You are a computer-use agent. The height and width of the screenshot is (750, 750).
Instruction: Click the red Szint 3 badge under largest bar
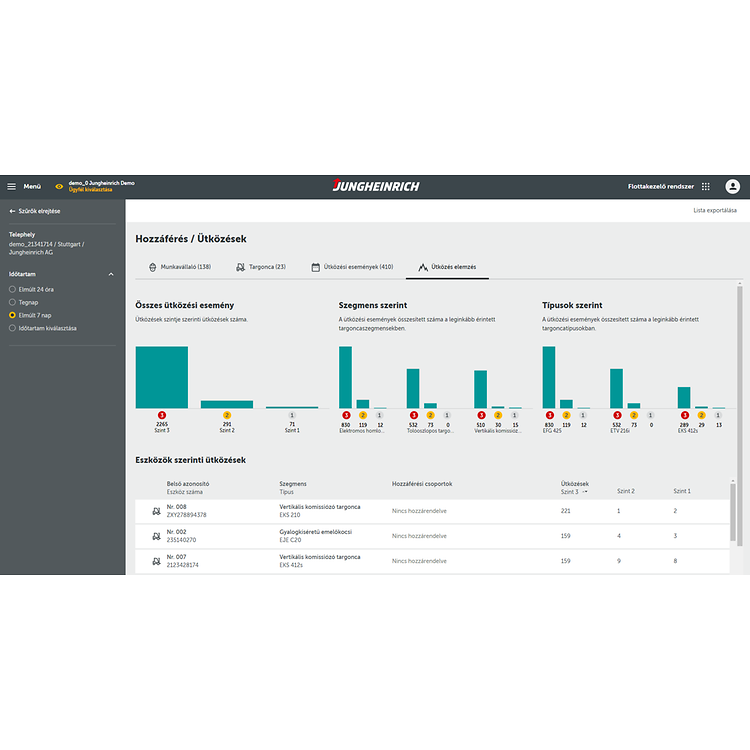click(162, 415)
